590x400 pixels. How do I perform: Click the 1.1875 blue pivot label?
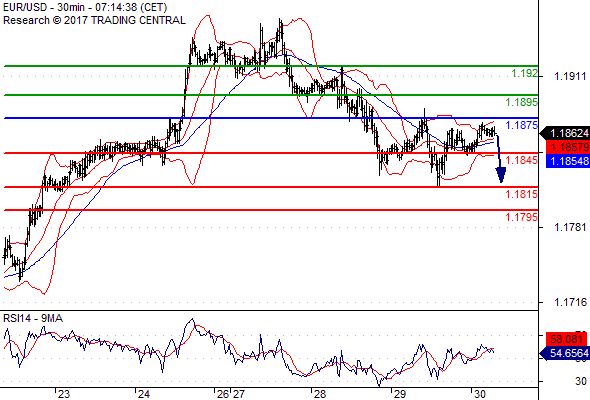[x=522, y=125]
